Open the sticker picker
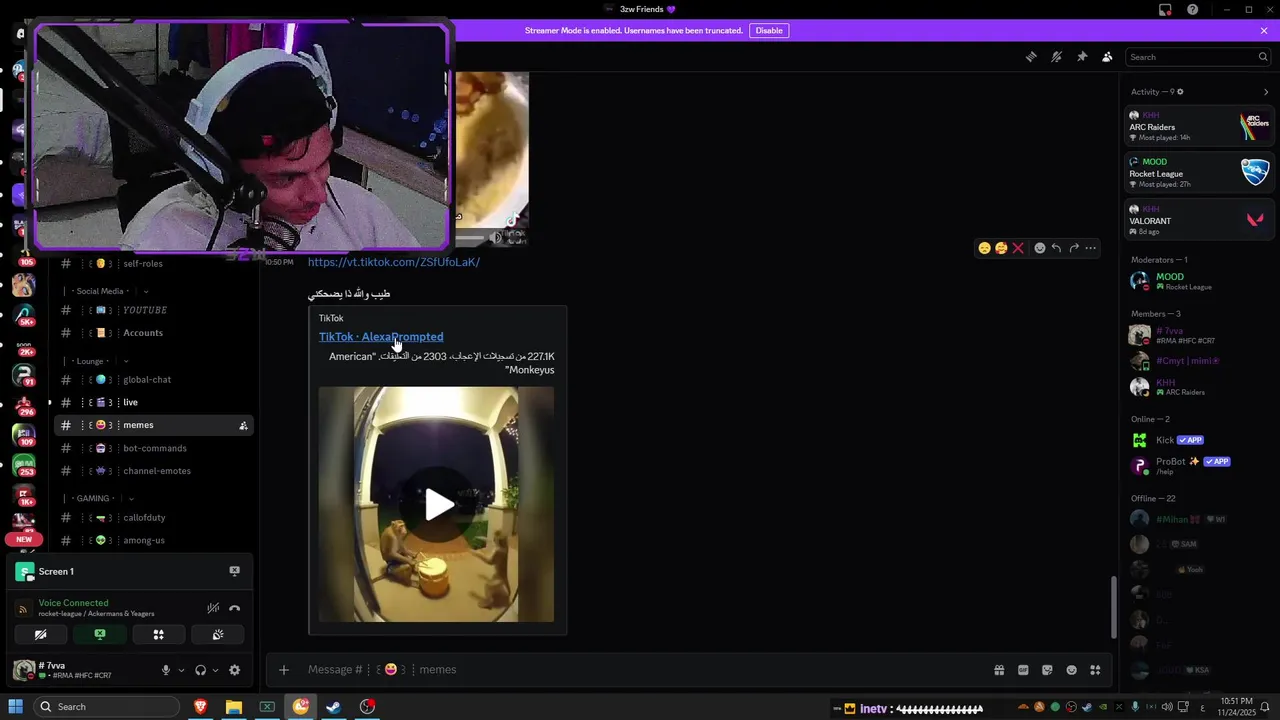Viewport: 1280px width, 720px height. (x=1047, y=670)
